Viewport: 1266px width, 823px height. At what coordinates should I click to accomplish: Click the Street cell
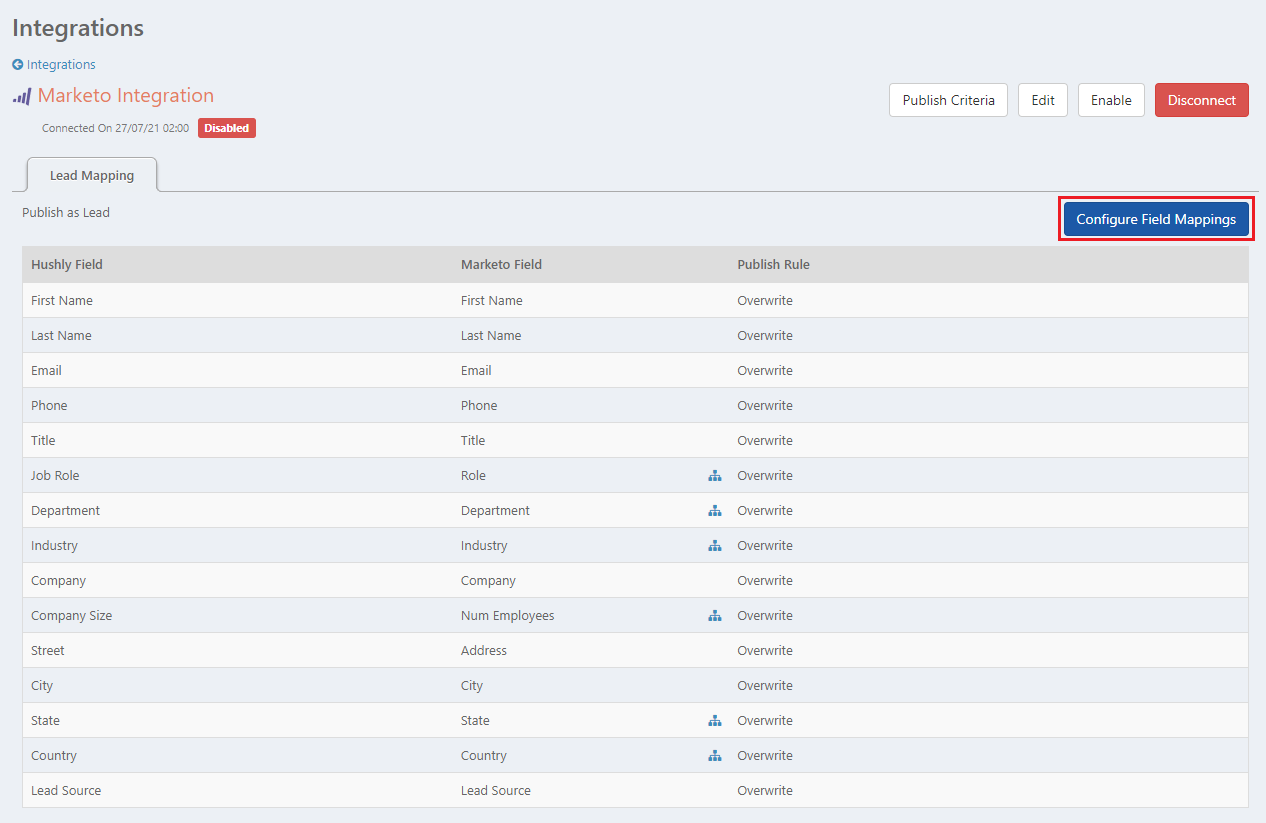48,651
